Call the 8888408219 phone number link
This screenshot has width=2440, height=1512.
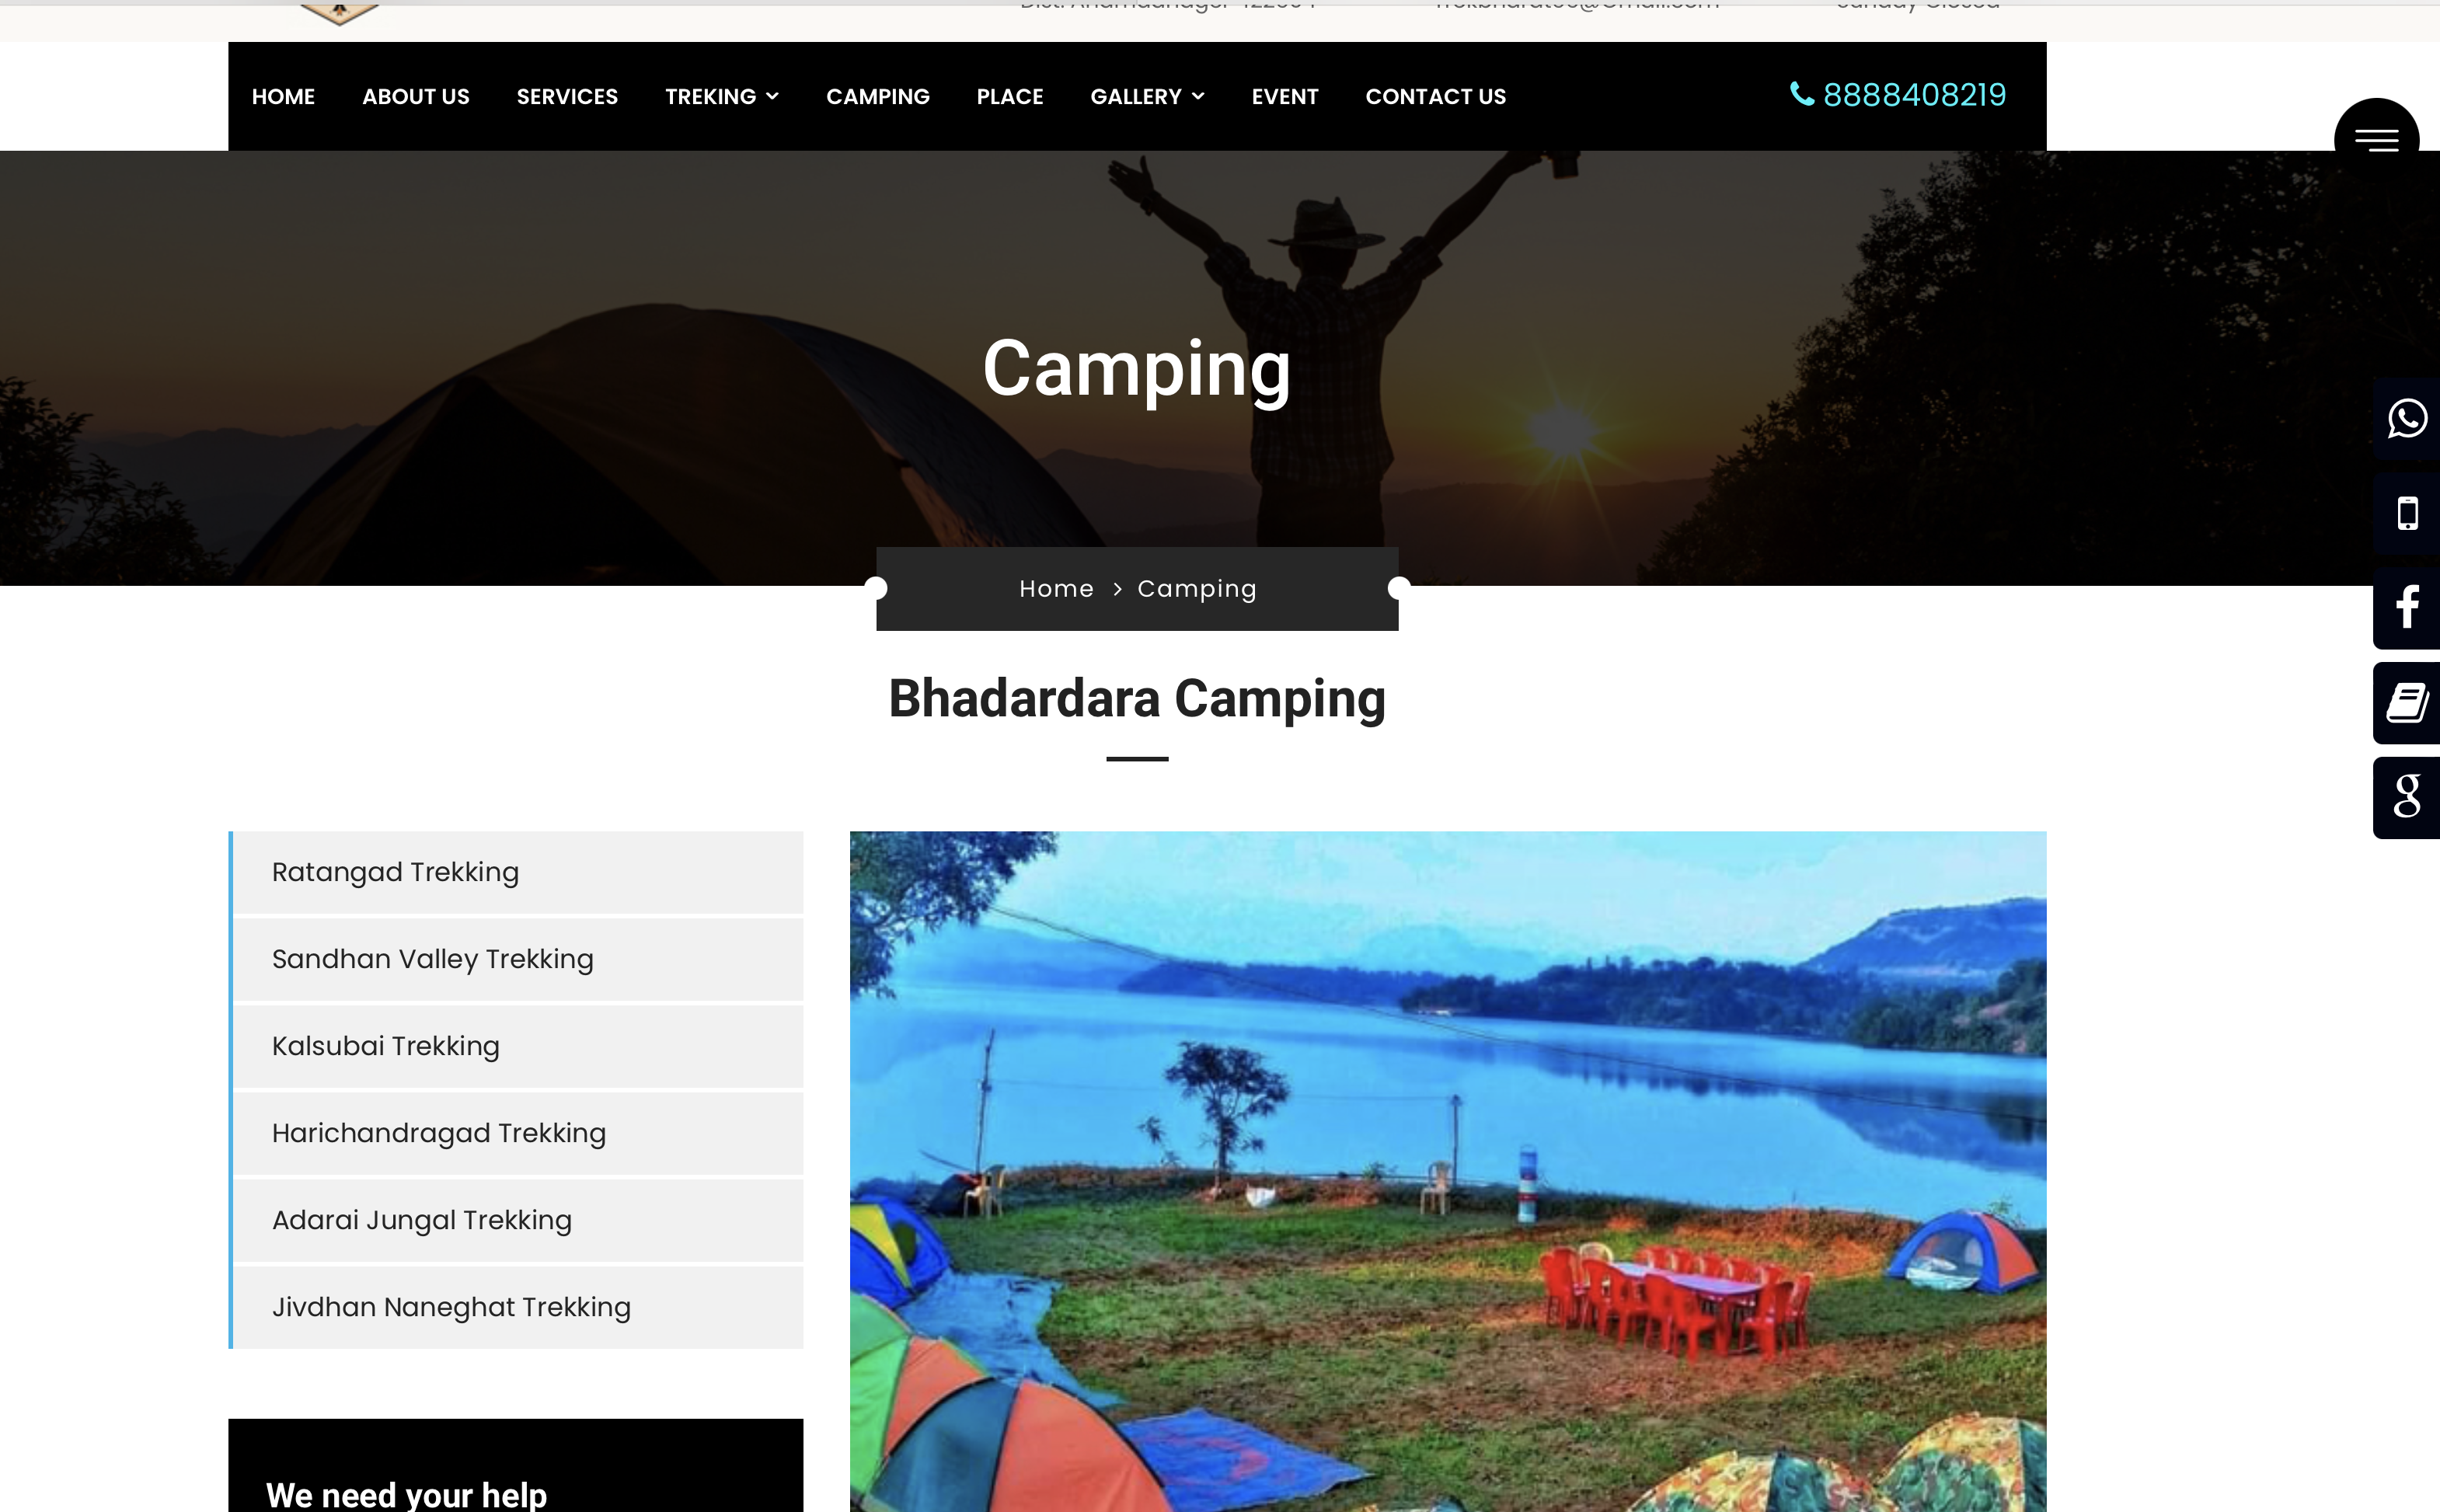pyautogui.click(x=1914, y=95)
